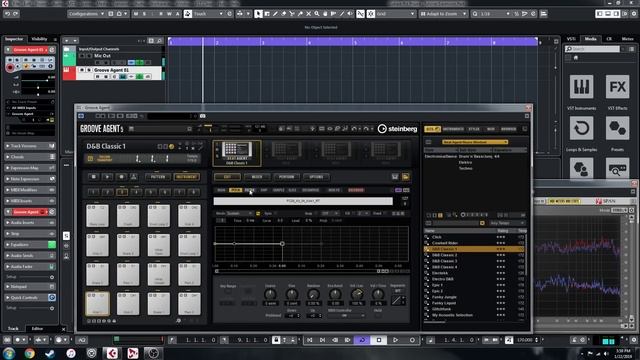Open the VST Effects FX tile

617,87
